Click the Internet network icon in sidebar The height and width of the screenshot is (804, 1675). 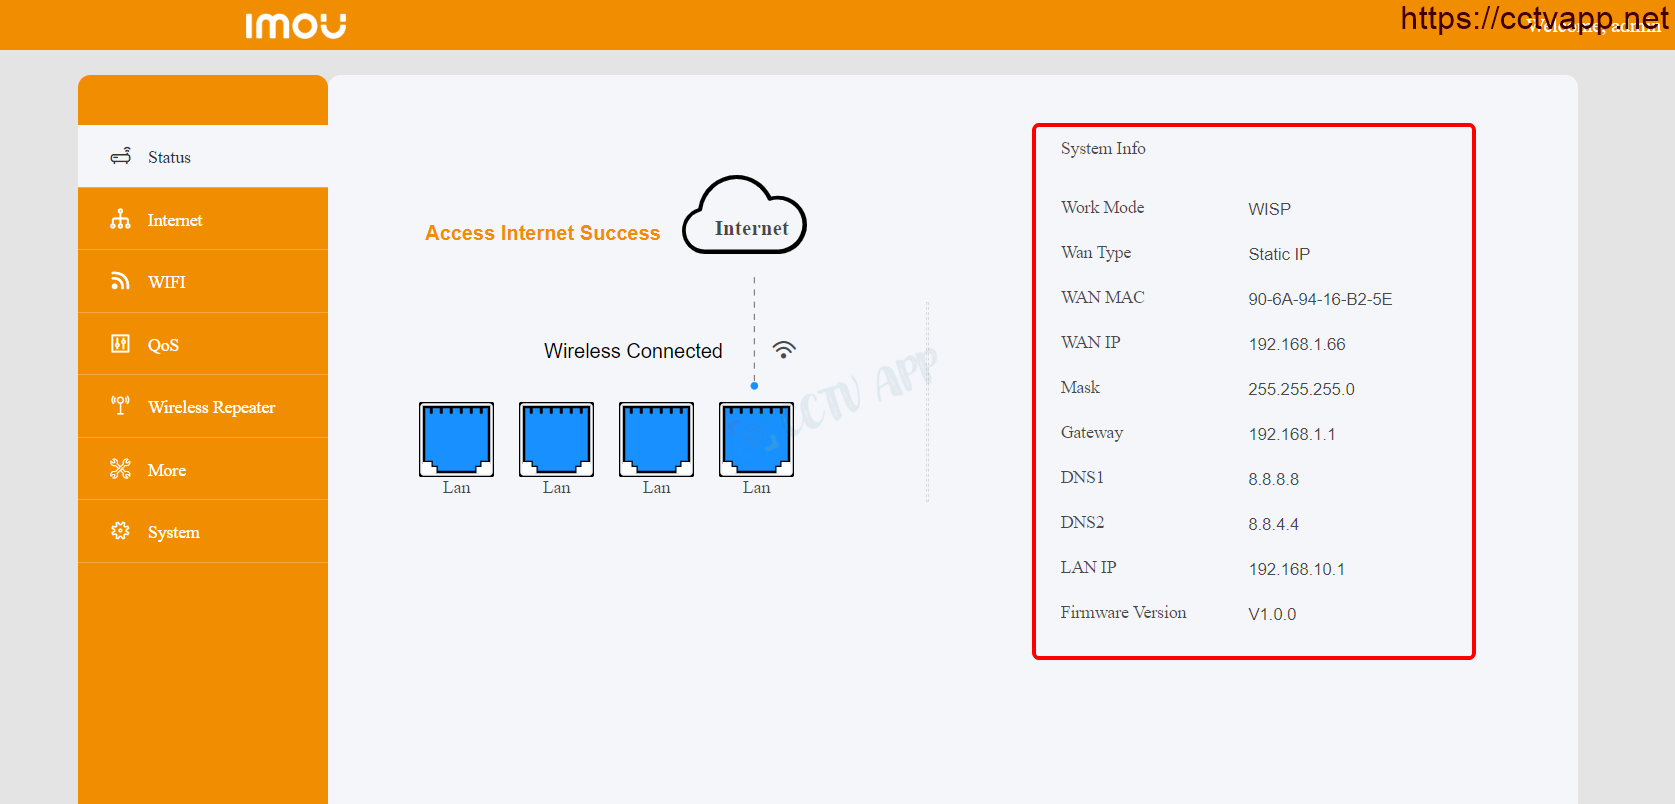click(x=121, y=220)
